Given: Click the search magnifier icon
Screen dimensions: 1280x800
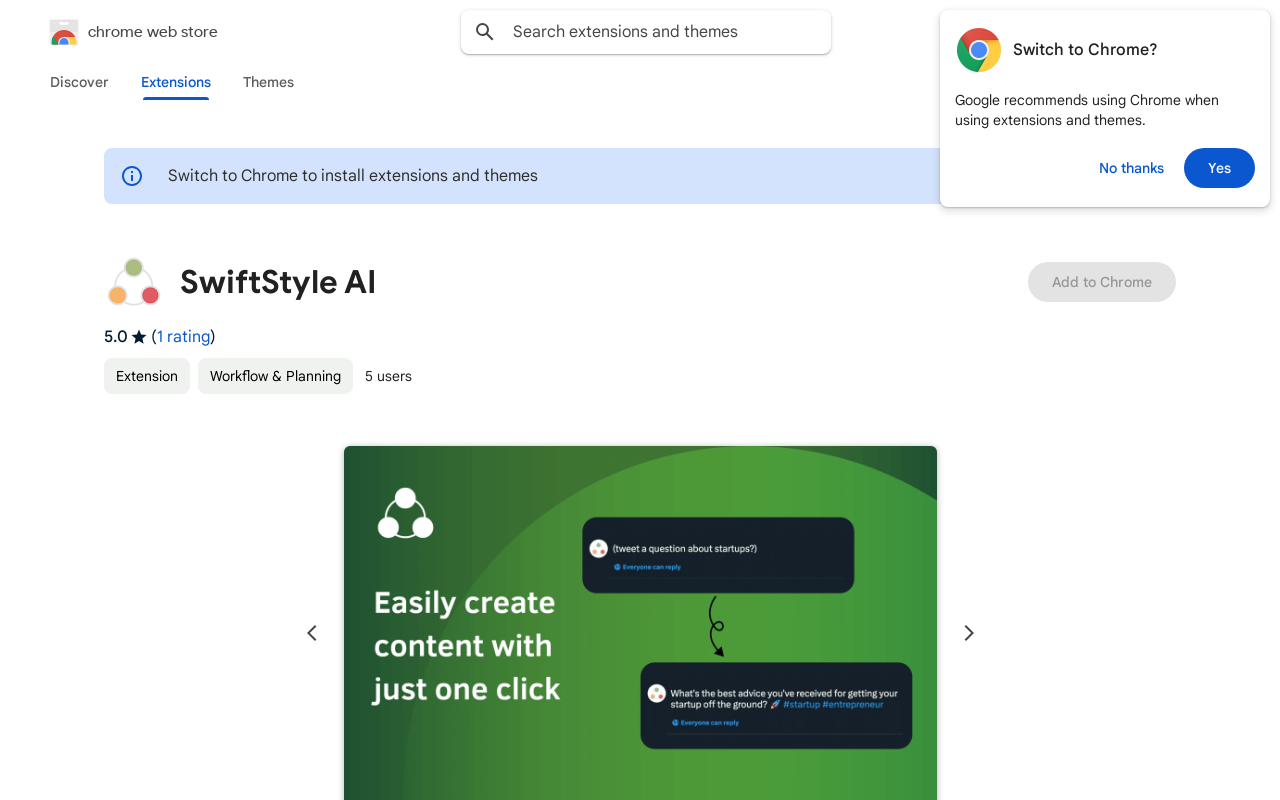Looking at the screenshot, I should [x=485, y=32].
